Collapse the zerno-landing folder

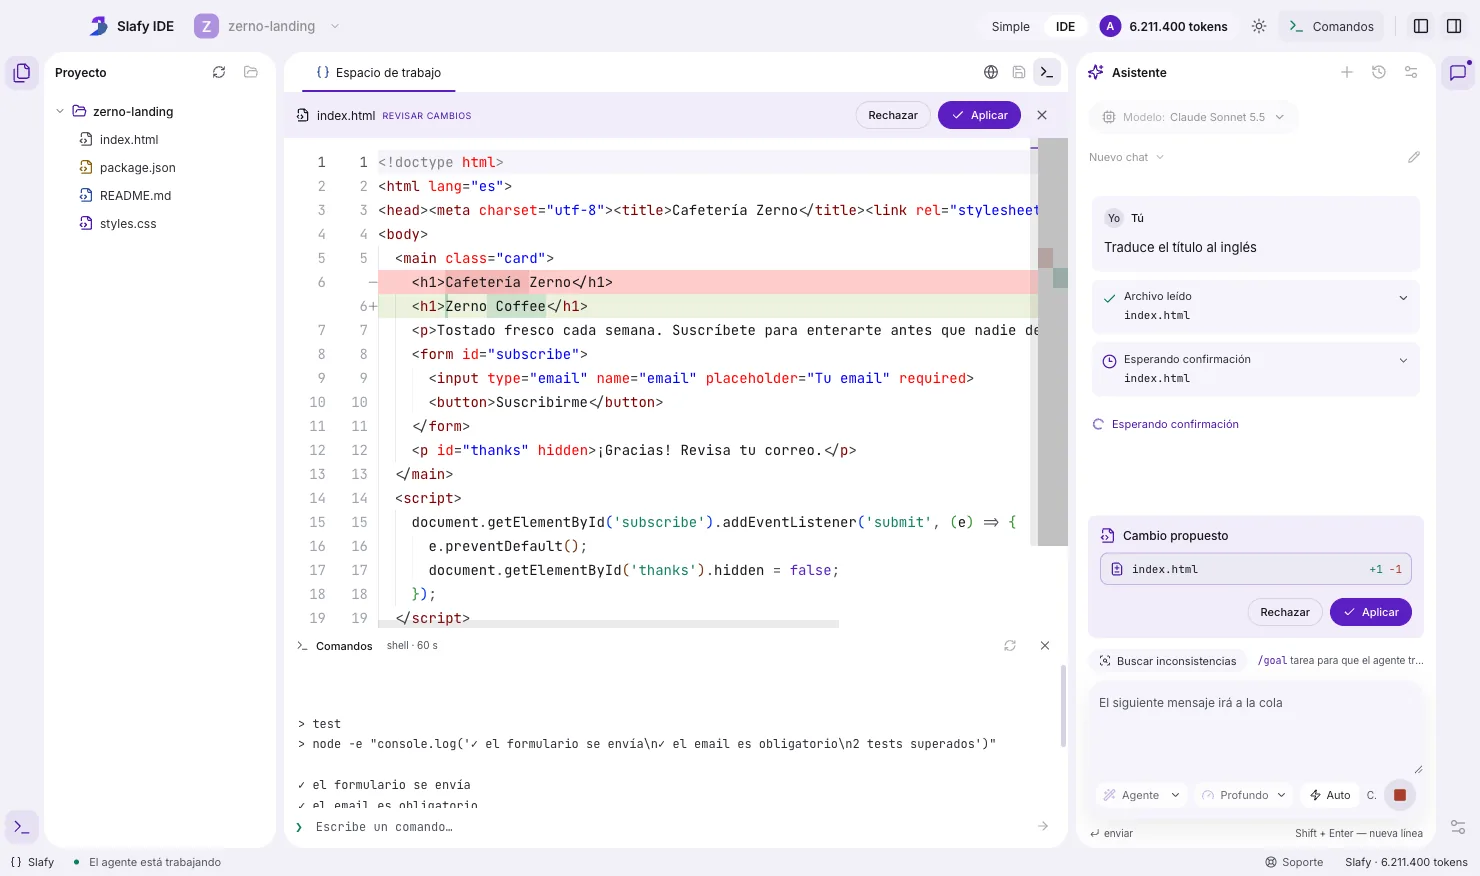click(60, 111)
